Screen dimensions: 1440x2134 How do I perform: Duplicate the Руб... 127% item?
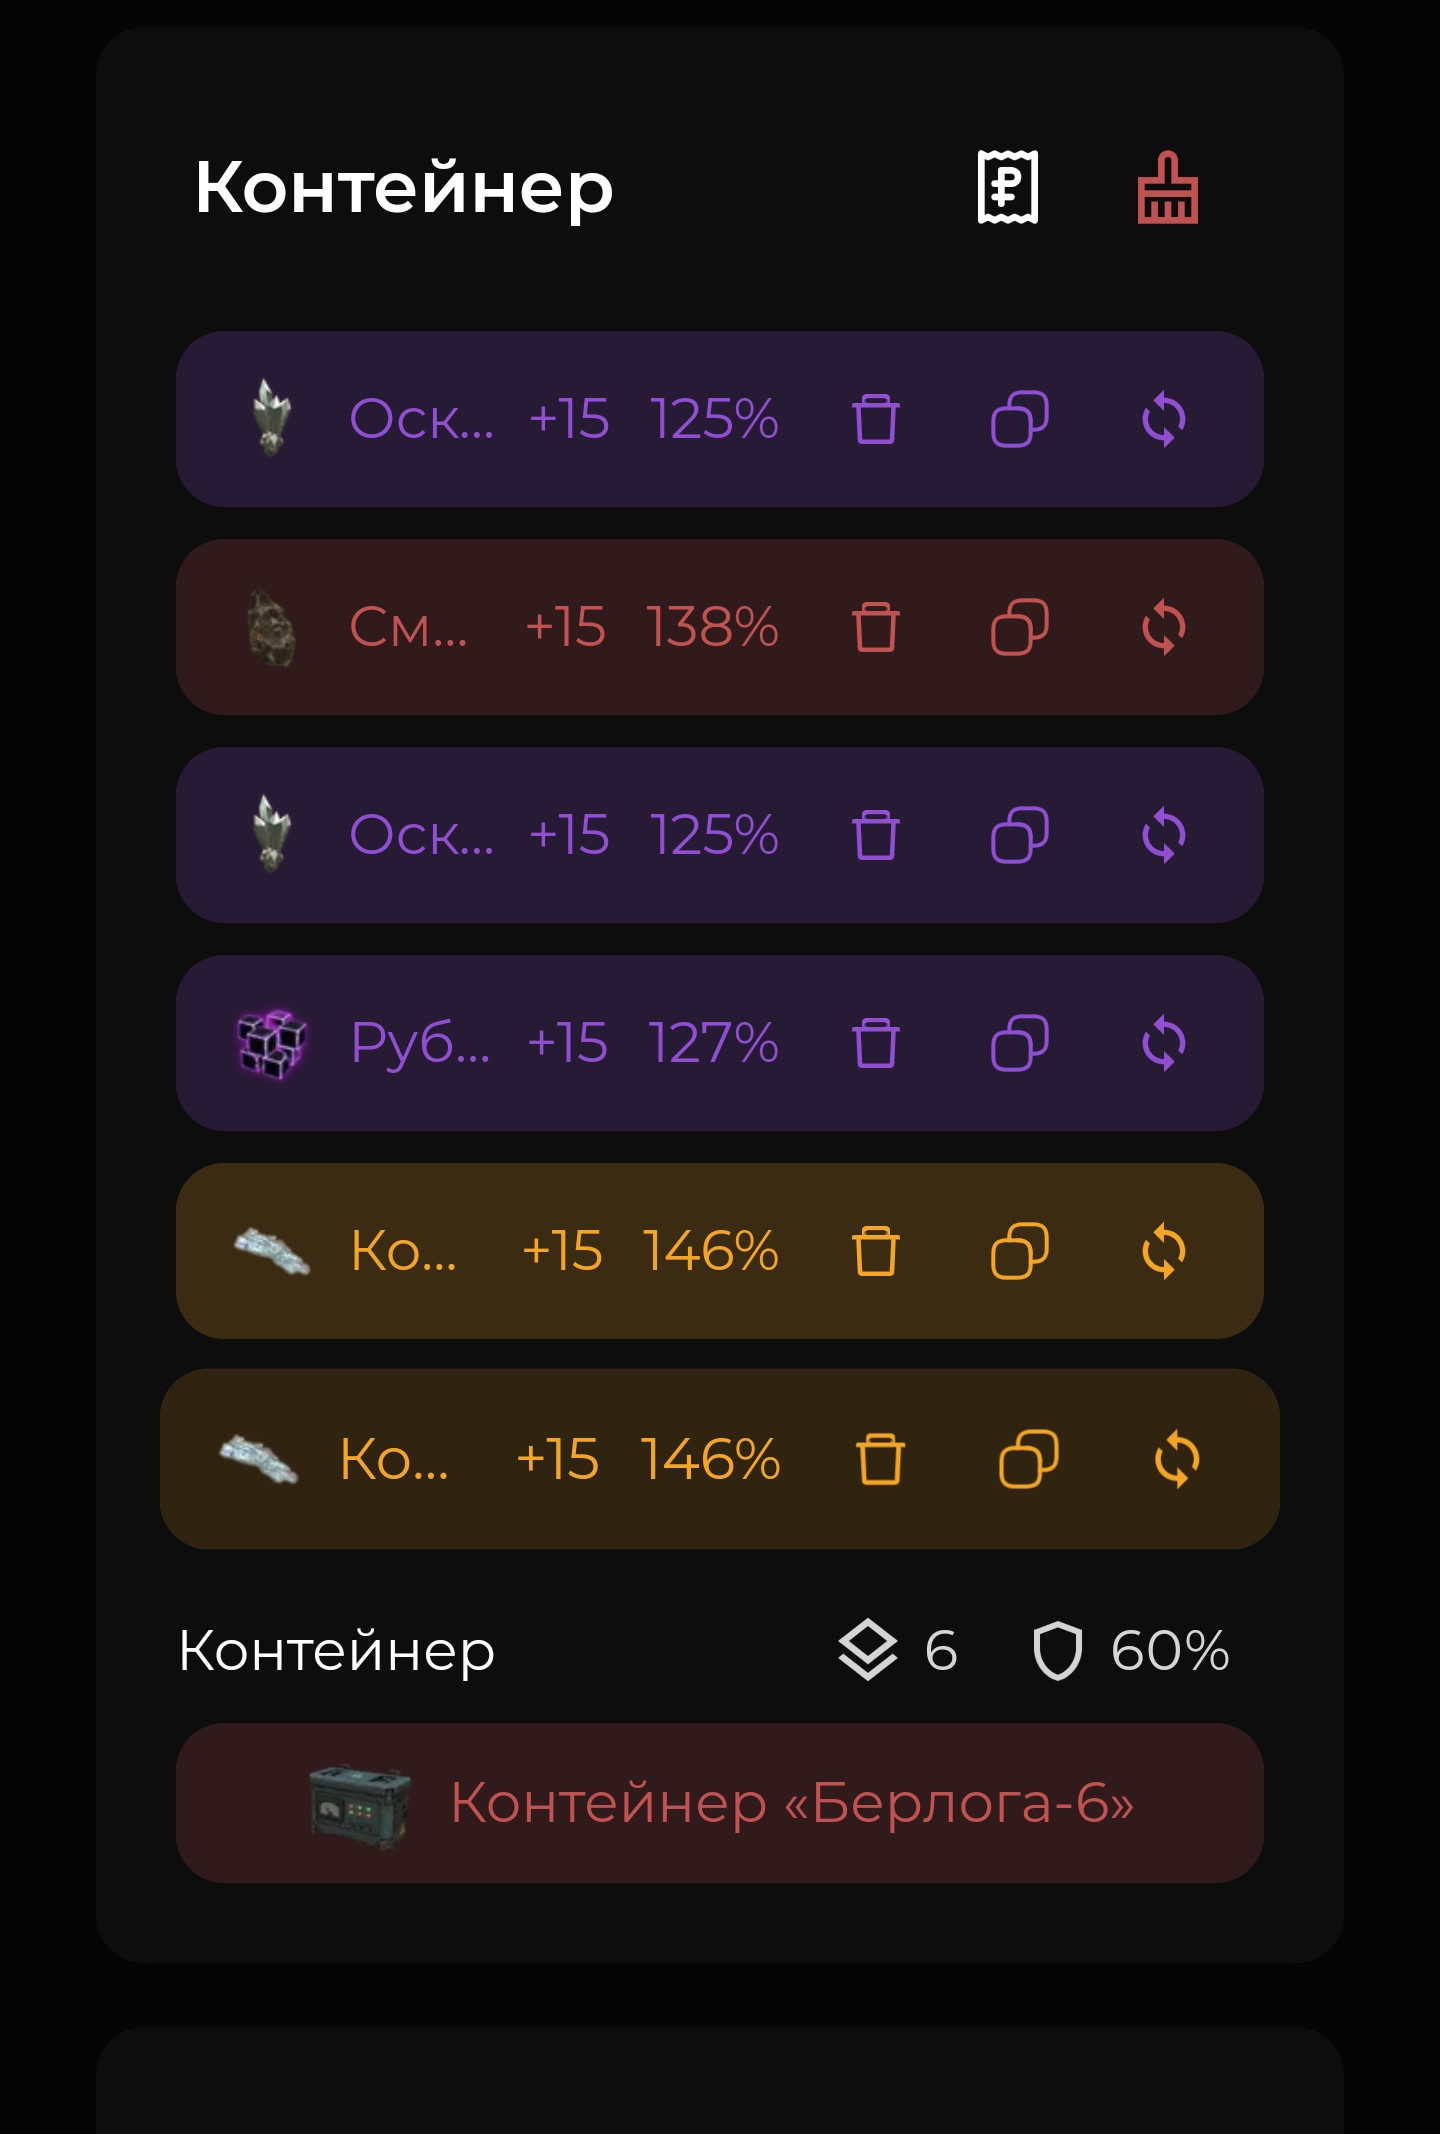point(1019,1043)
